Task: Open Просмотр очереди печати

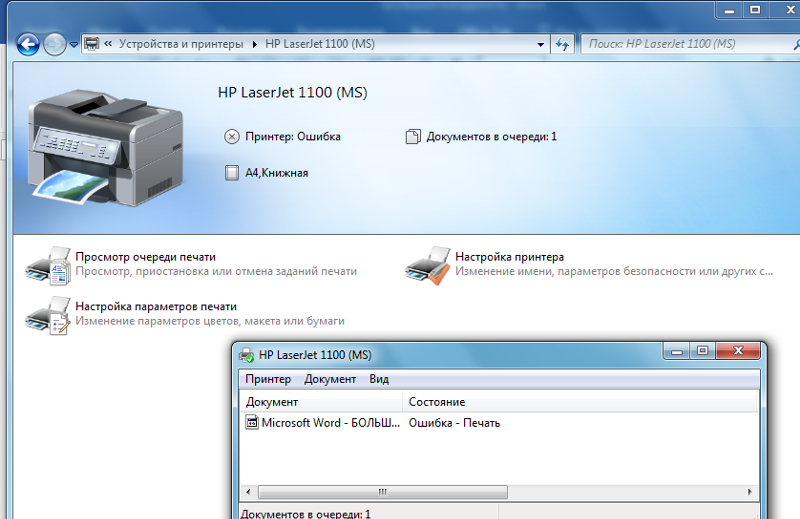Action: pyautogui.click(x=145, y=257)
